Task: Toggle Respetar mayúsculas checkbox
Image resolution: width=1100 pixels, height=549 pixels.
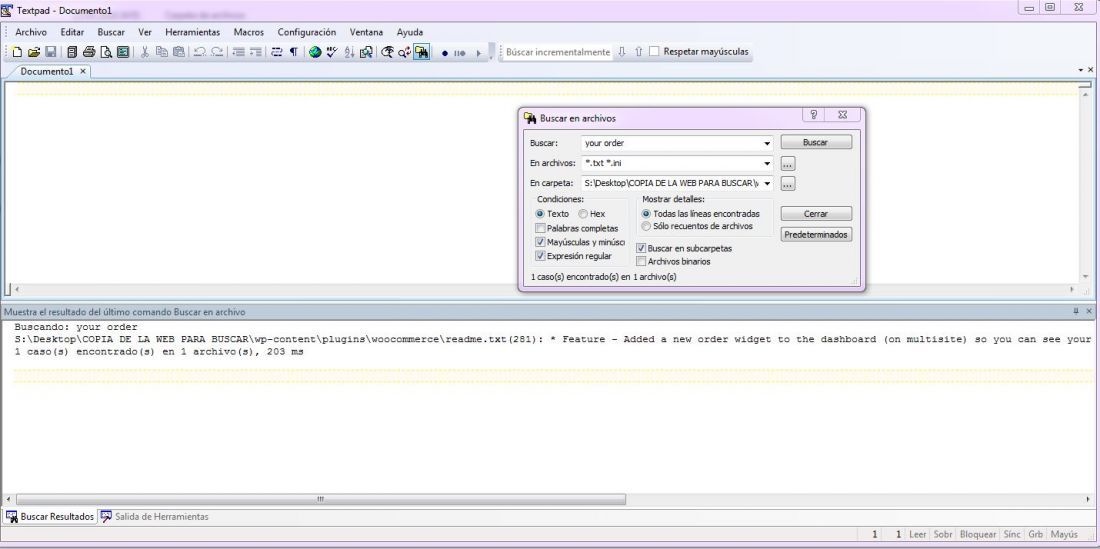Action: (x=655, y=51)
